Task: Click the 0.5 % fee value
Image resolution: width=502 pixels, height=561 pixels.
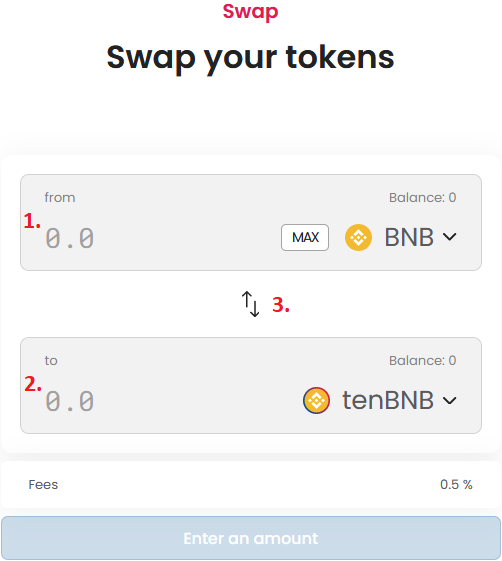Action: [x=456, y=484]
